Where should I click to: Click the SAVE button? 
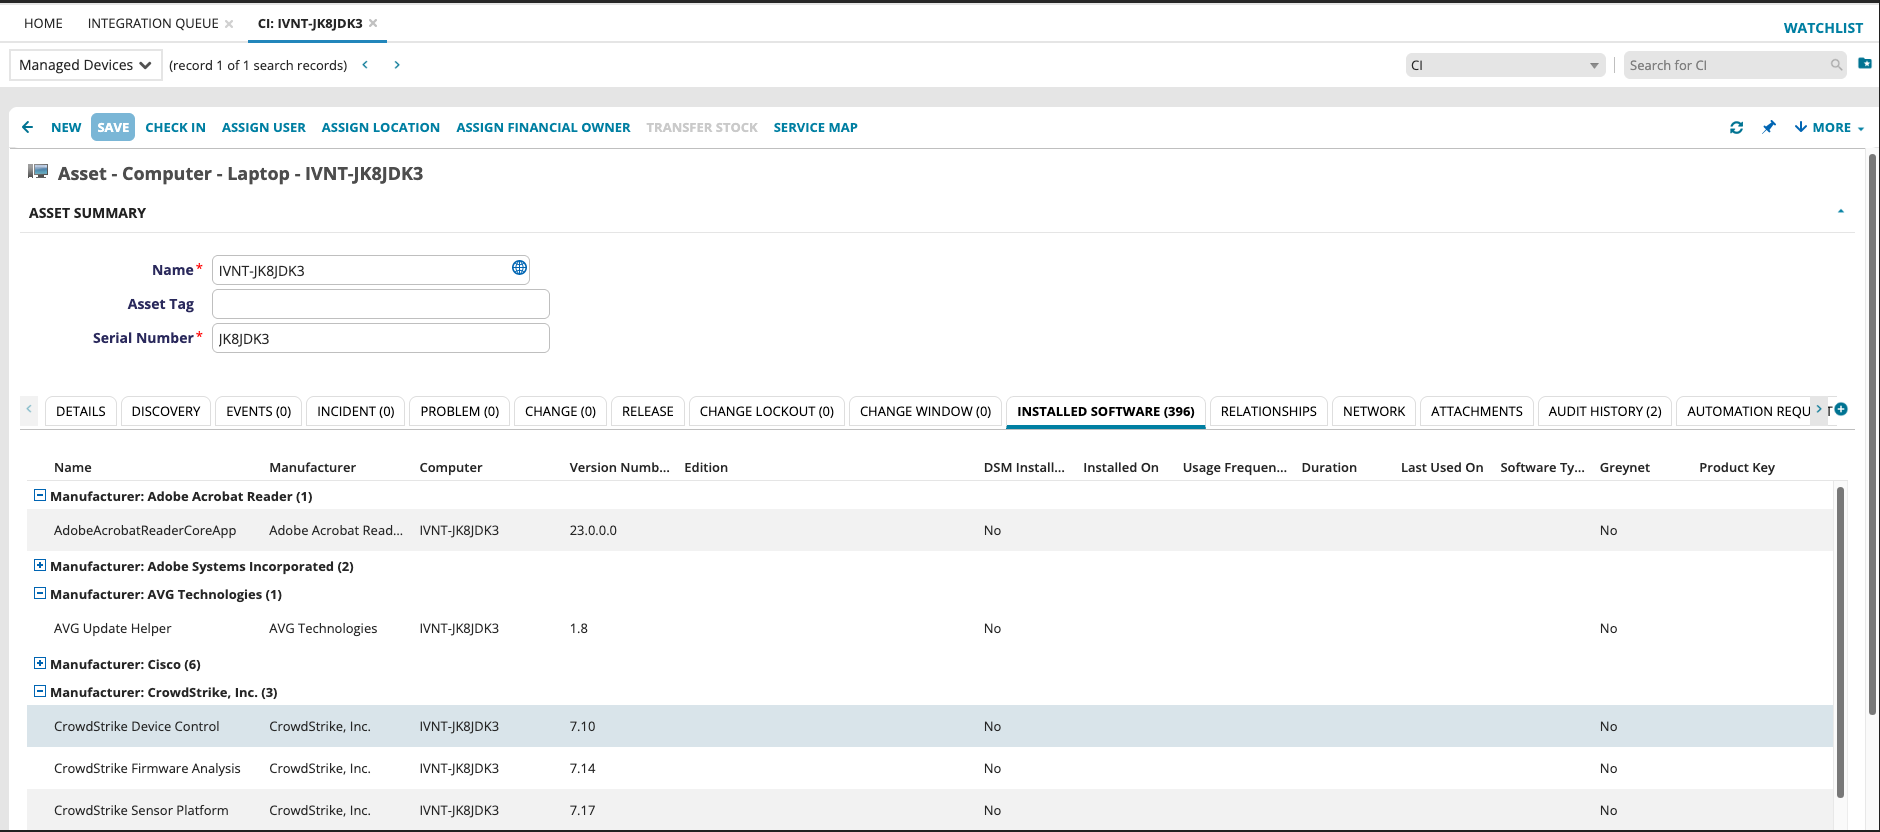click(x=113, y=127)
